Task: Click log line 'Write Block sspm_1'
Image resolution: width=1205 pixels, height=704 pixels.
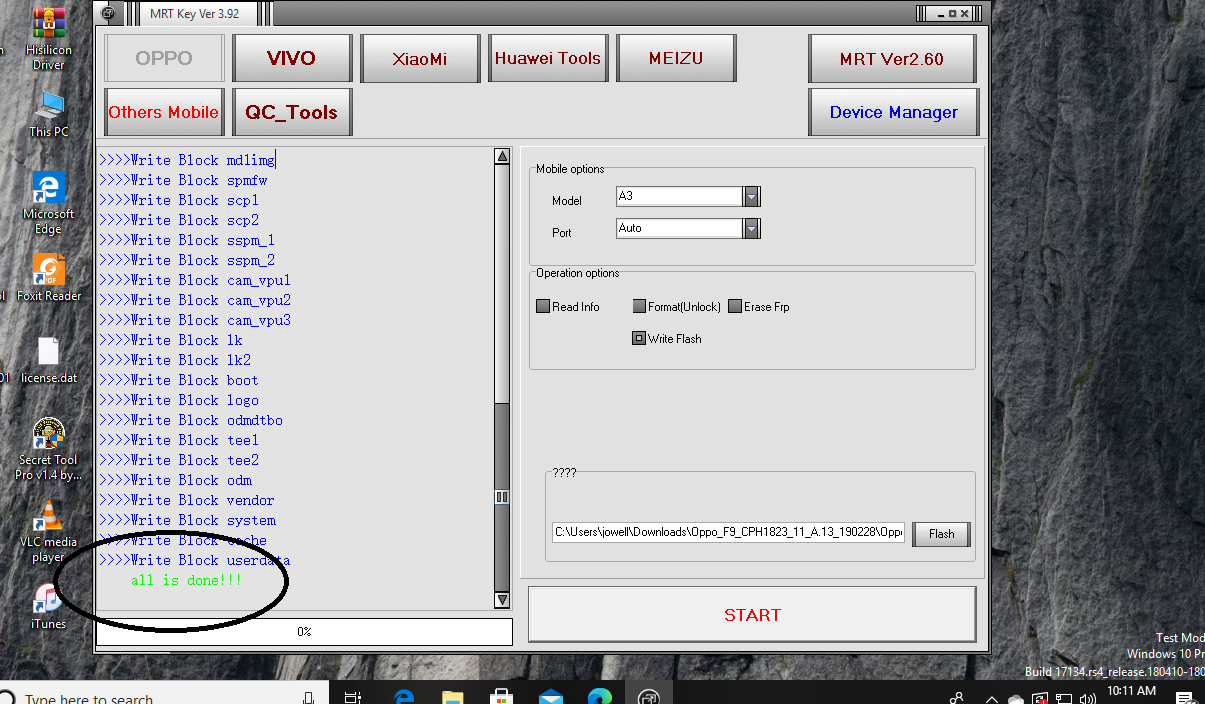Action: click(x=187, y=240)
